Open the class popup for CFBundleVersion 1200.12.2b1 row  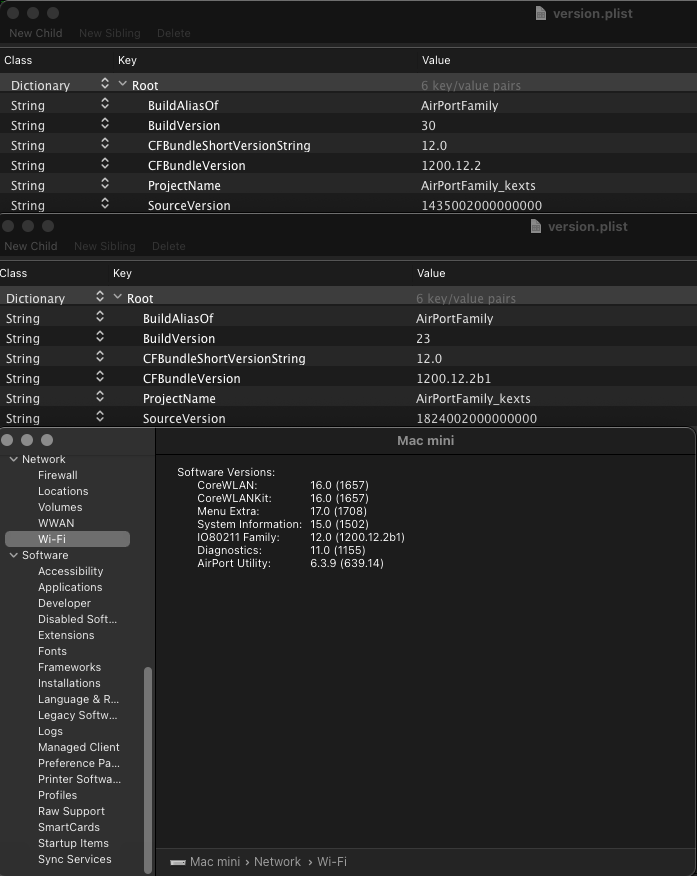99,378
